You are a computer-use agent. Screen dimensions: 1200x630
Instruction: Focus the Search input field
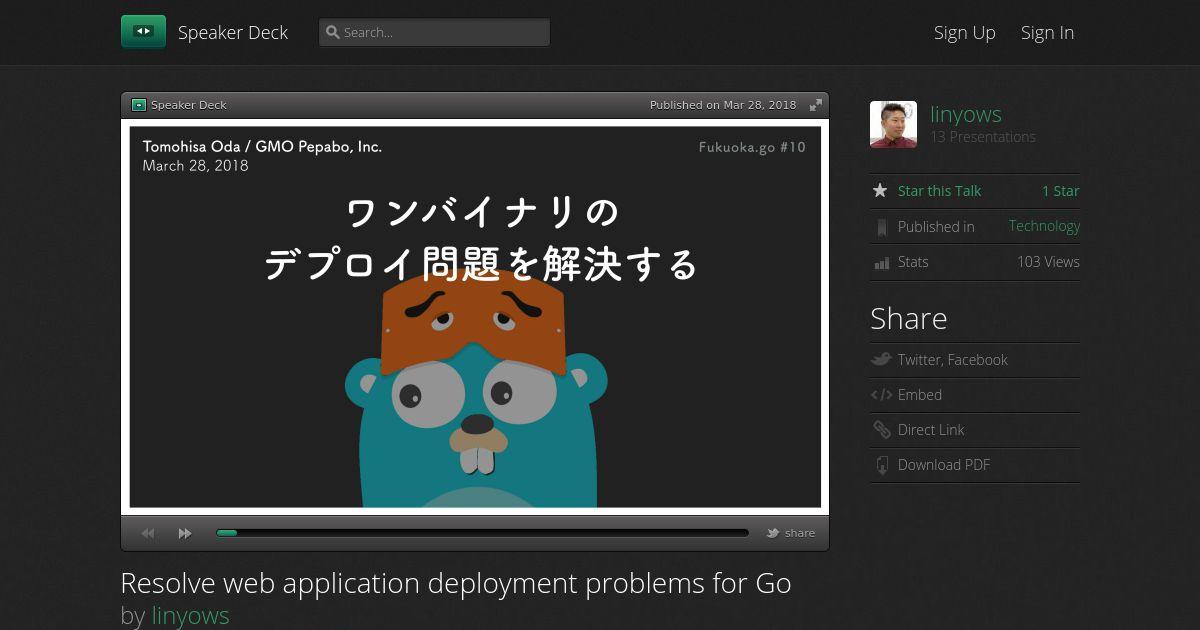pyautogui.click(x=434, y=32)
